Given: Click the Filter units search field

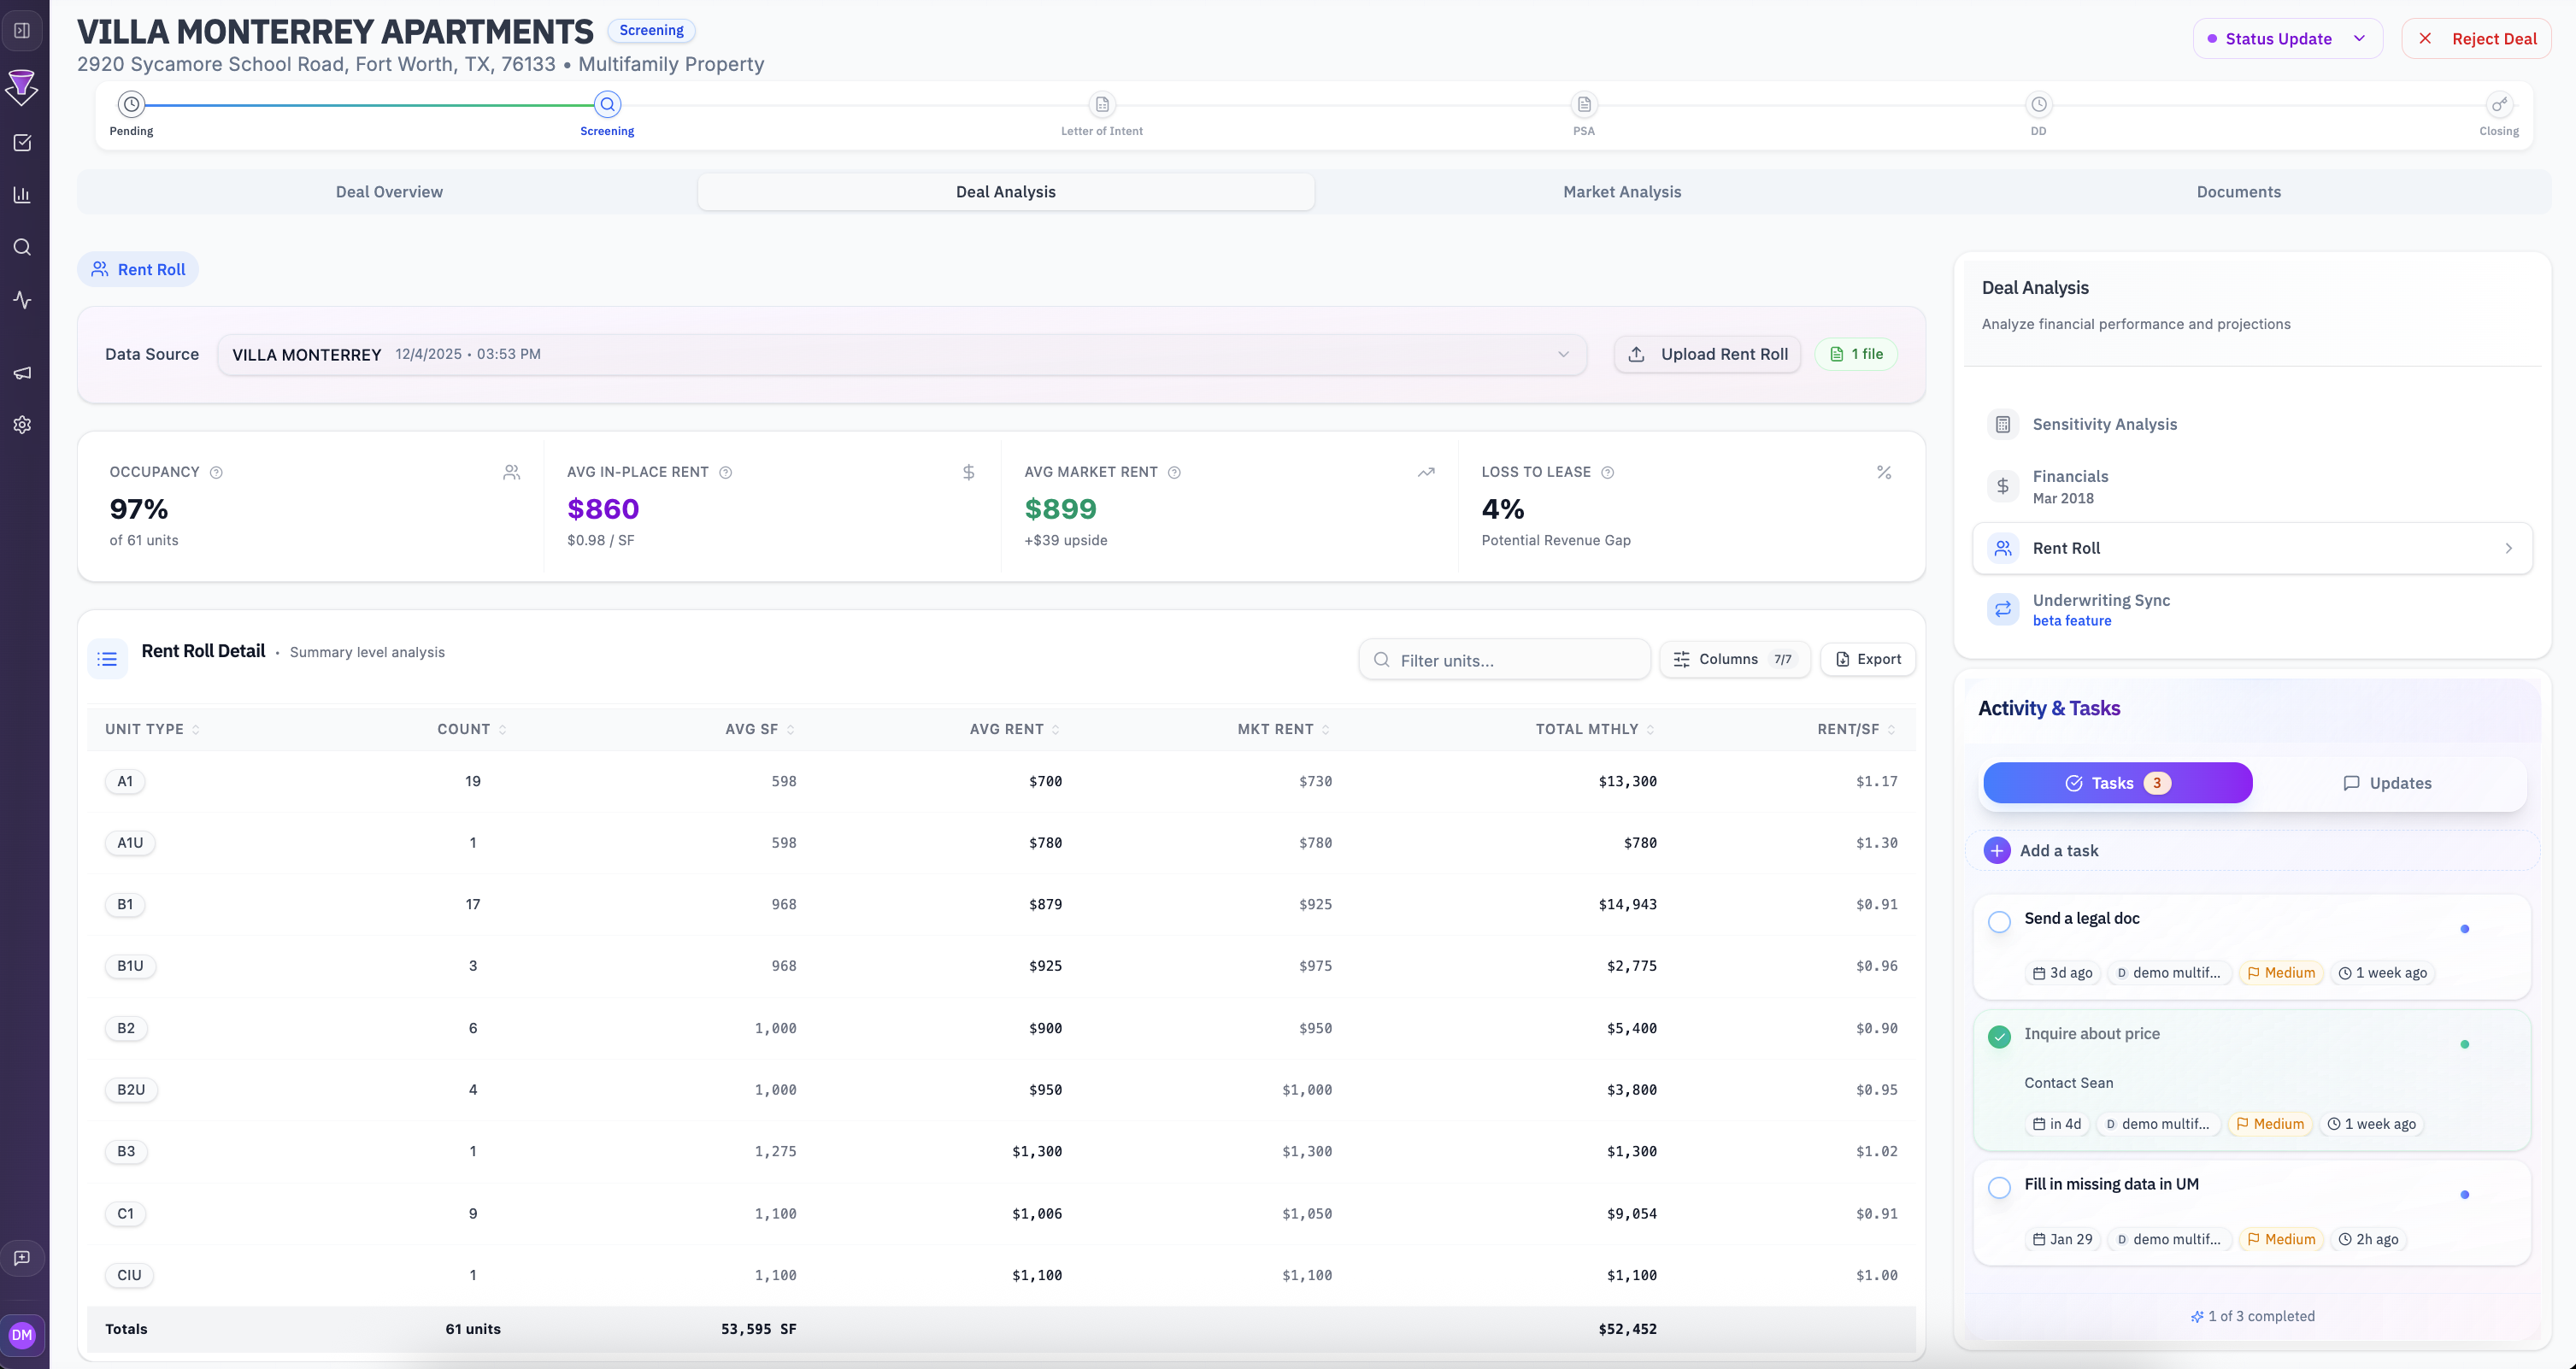Looking at the screenshot, I should click(x=1504, y=660).
